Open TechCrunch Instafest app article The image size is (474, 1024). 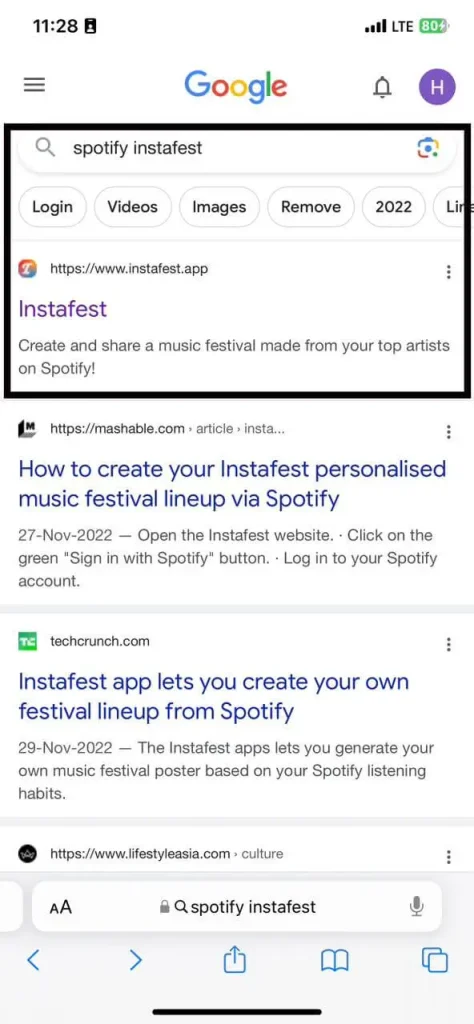coord(214,696)
